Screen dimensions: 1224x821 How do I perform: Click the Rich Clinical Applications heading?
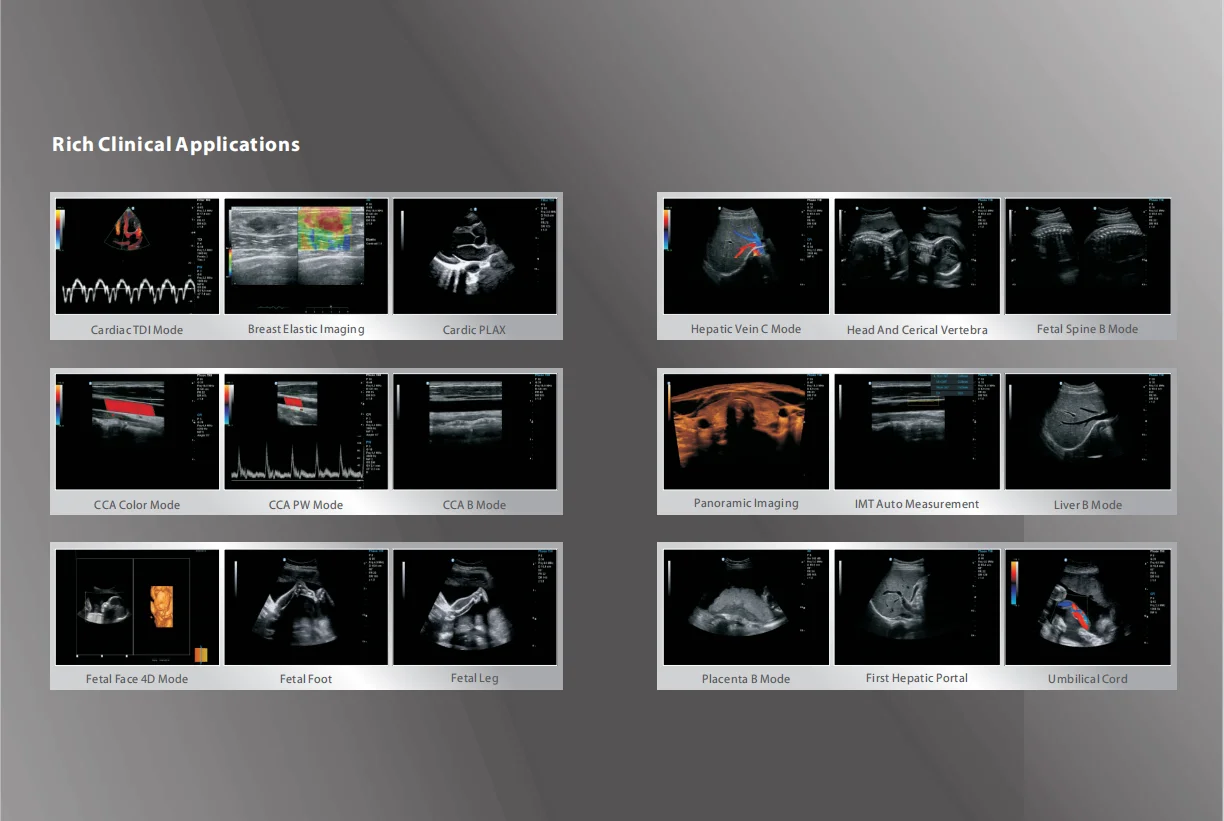[x=176, y=145]
